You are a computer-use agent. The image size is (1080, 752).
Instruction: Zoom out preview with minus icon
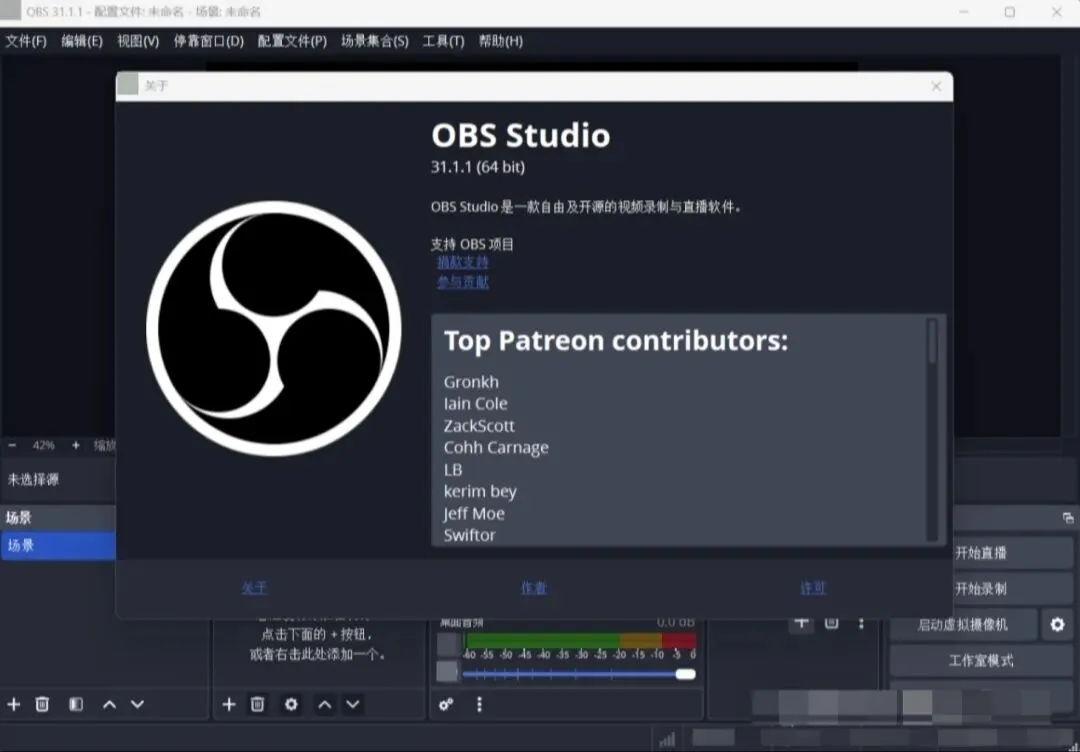pyautogui.click(x=12, y=446)
